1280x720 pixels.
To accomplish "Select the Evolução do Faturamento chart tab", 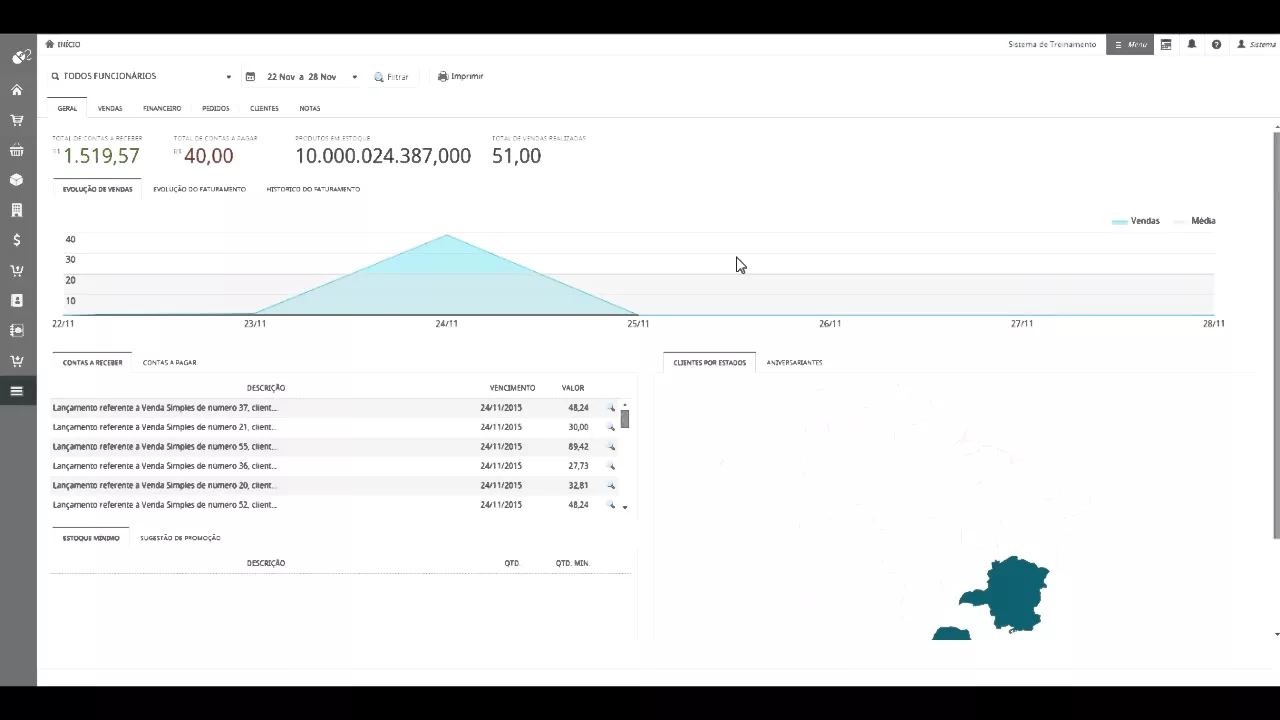I will tap(199, 189).
